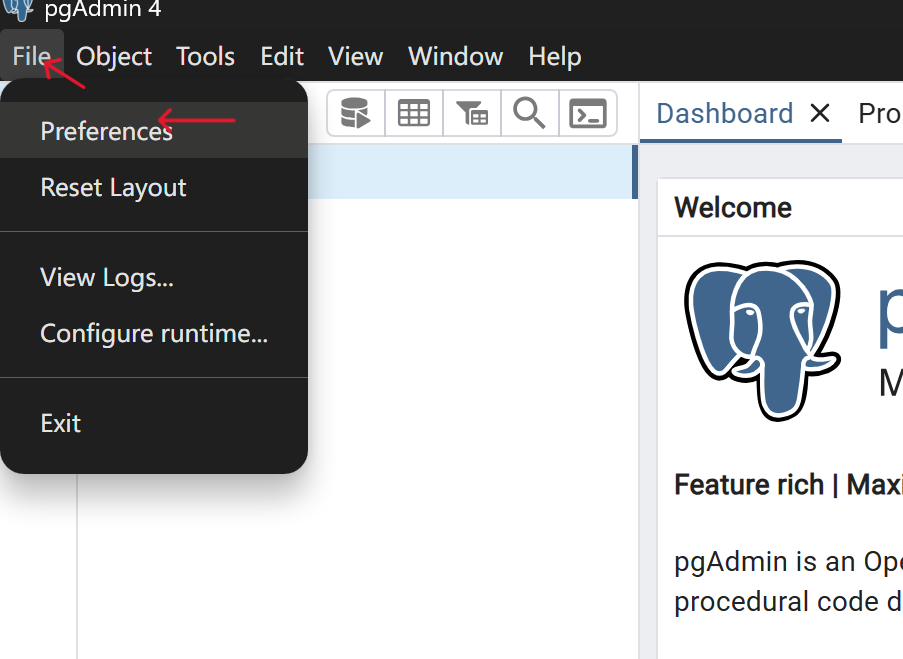
Task: Open Search Objects magnifier icon
Action: [530, 113]
